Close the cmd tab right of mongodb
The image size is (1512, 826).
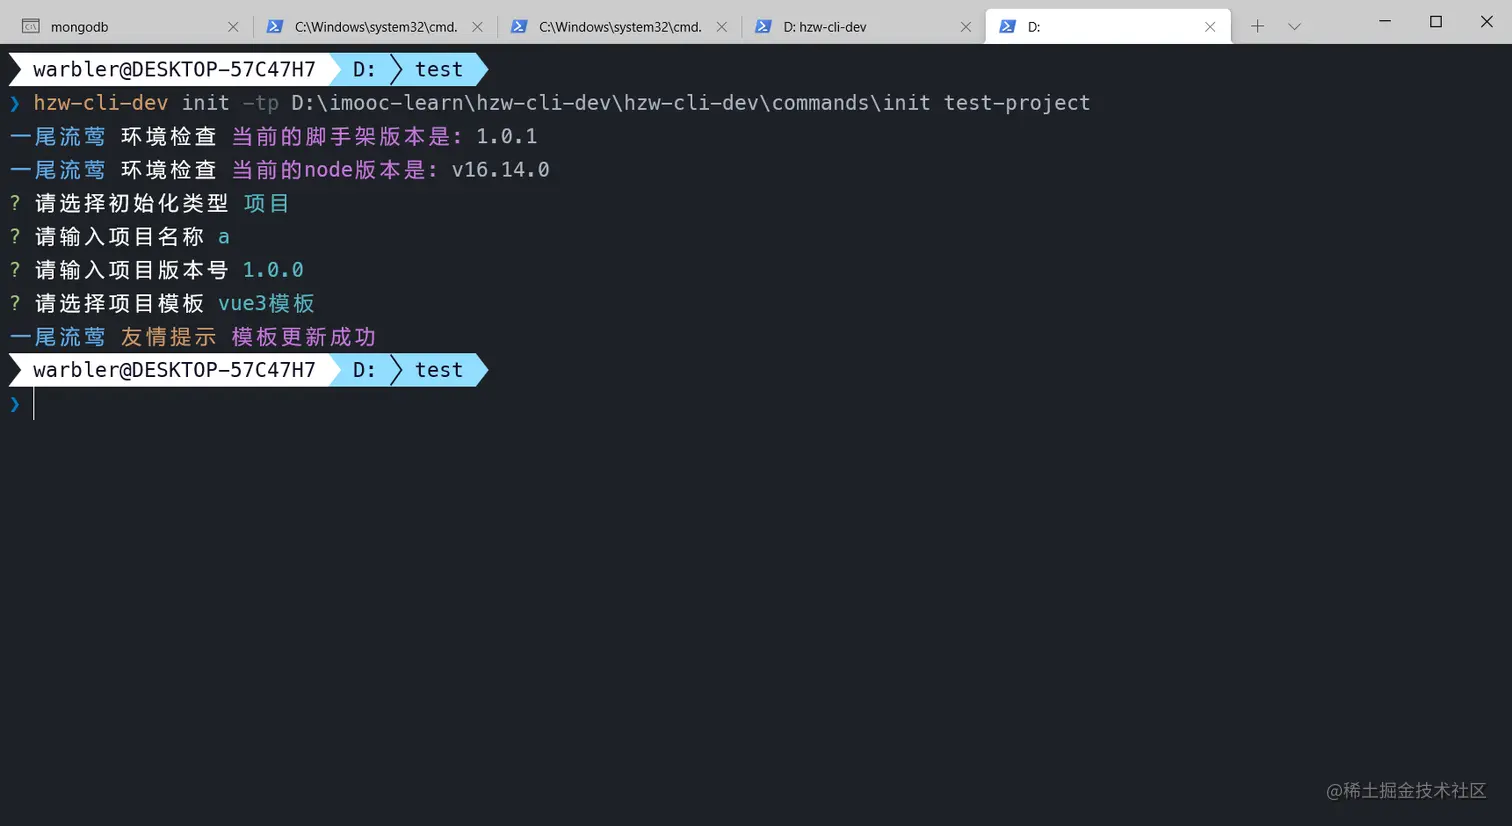(477, 27)
